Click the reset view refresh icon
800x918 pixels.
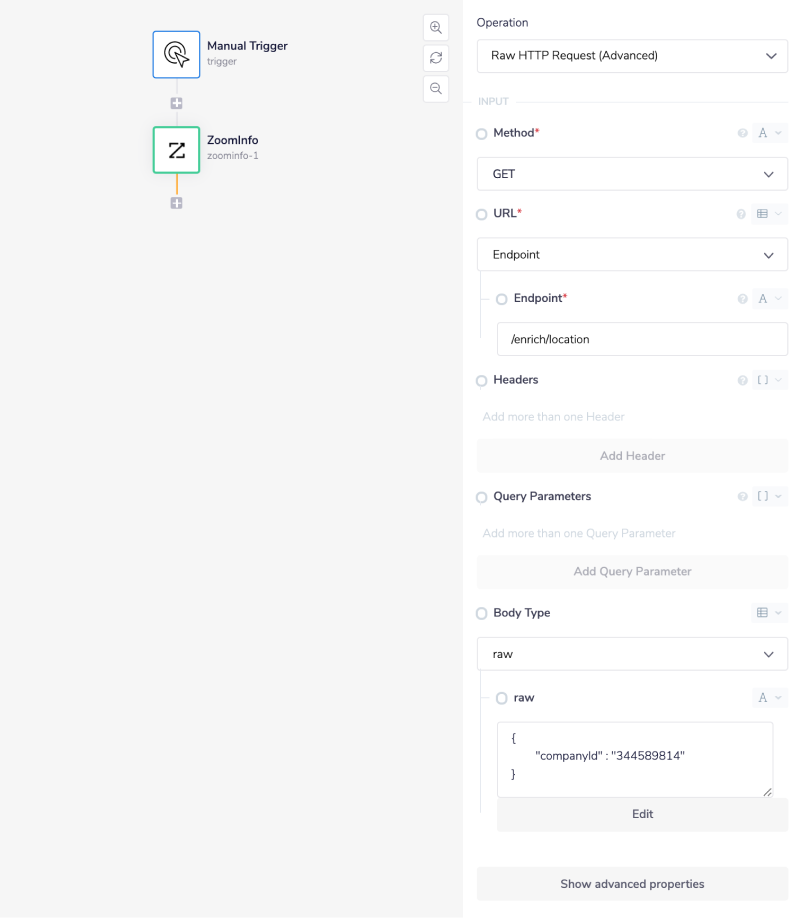pyautogui.click(x=436, y=58)
